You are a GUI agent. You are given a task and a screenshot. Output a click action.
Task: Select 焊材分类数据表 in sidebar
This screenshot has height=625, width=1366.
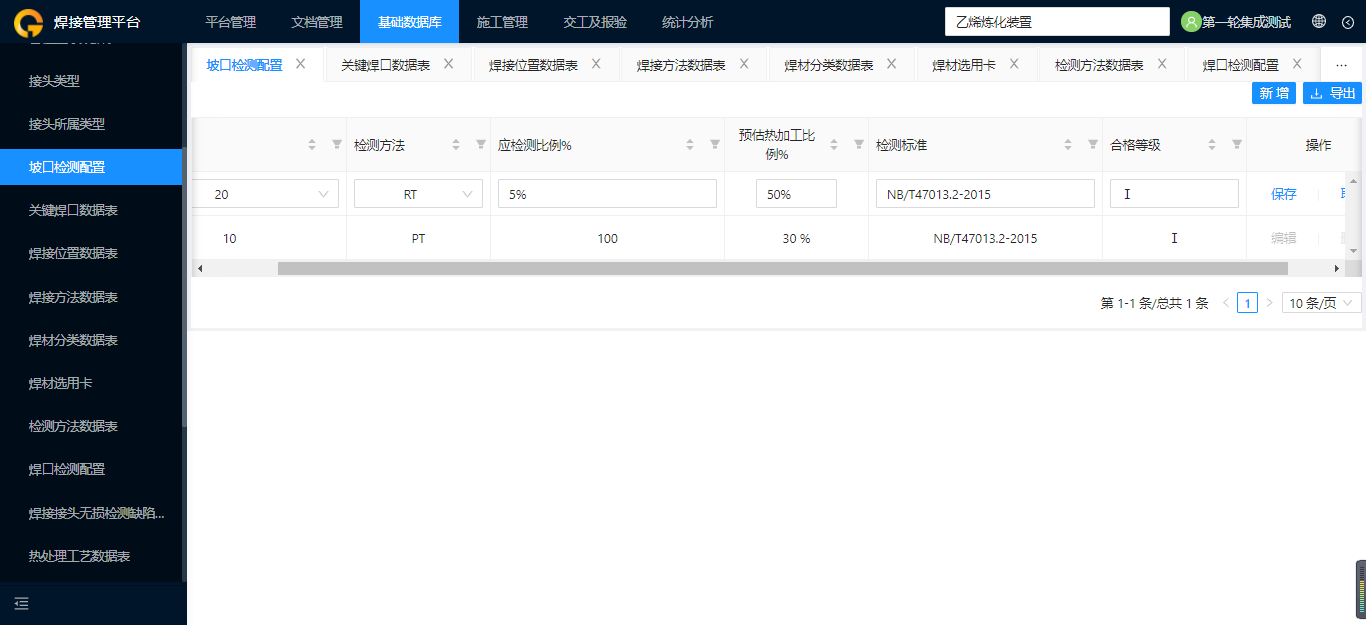(x=91, y=340)
